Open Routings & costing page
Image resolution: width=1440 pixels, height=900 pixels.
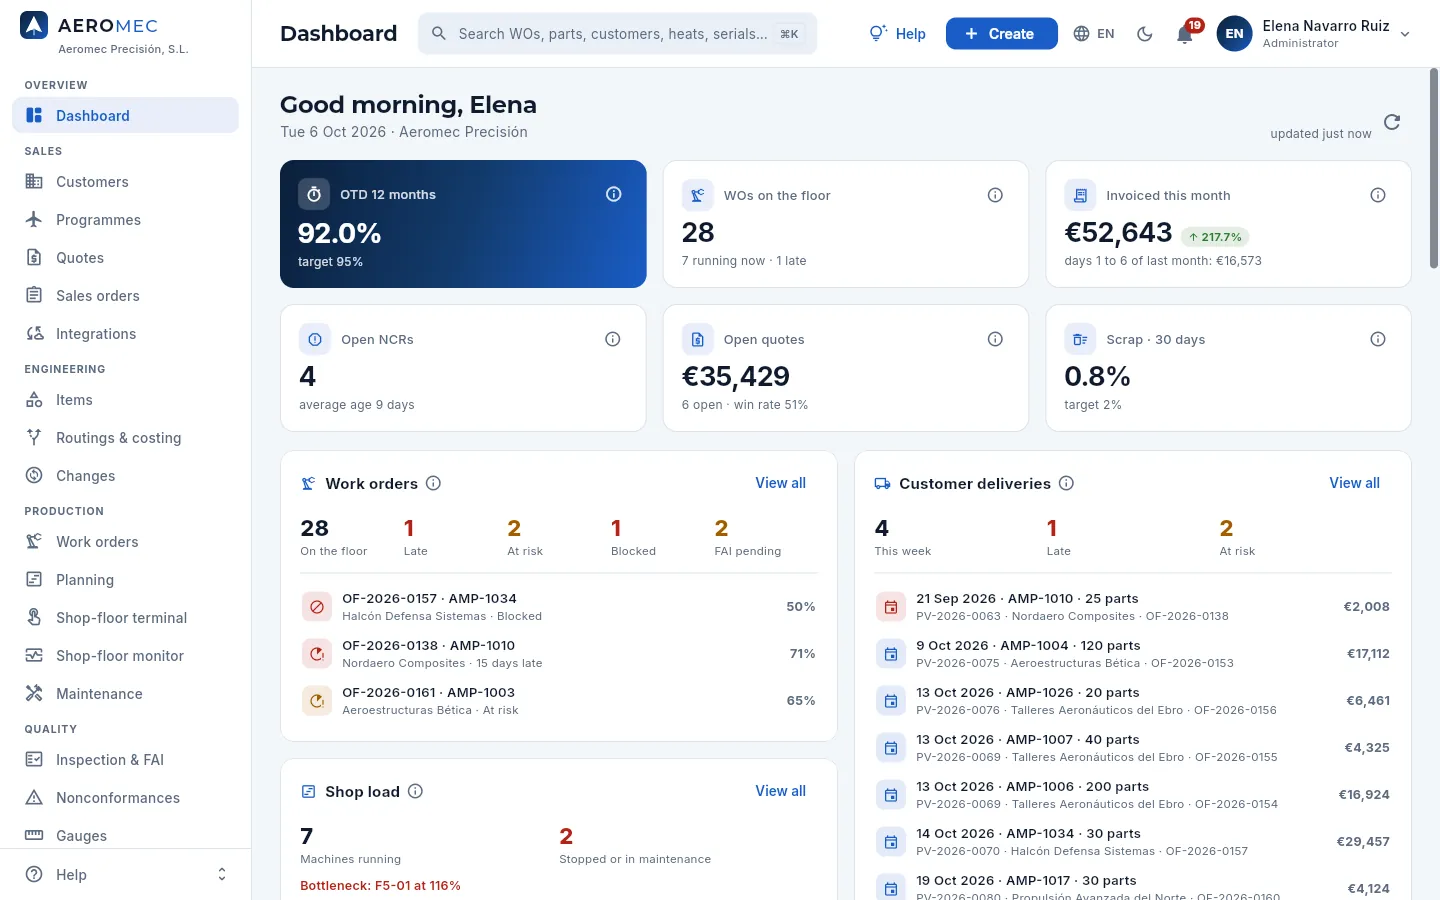point(126,438)
